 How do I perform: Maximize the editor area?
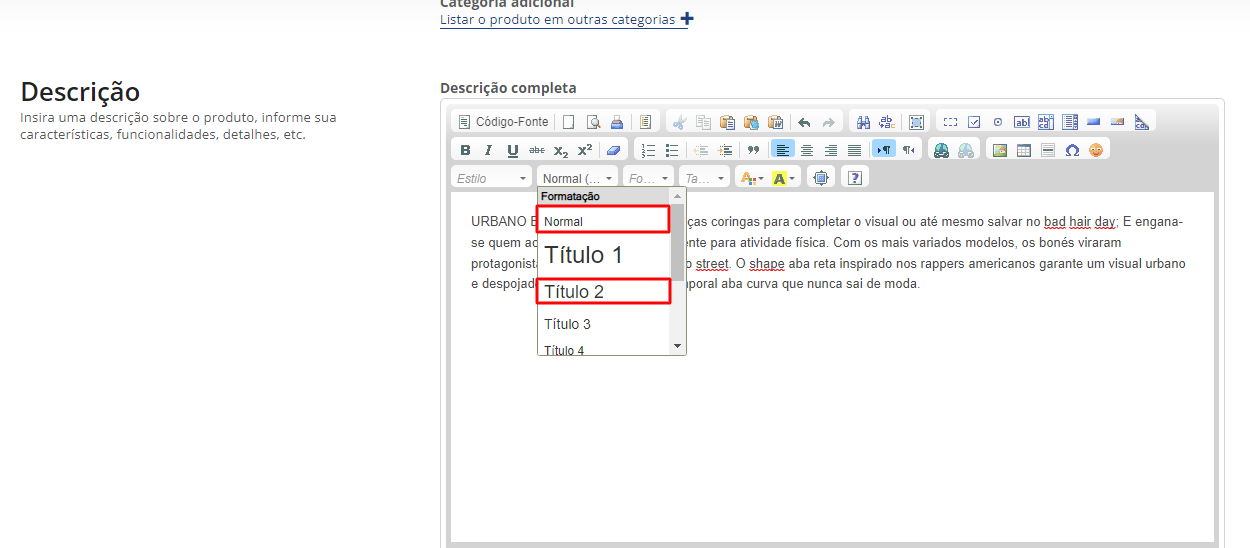pyautogui.click(x=822, y=178)
